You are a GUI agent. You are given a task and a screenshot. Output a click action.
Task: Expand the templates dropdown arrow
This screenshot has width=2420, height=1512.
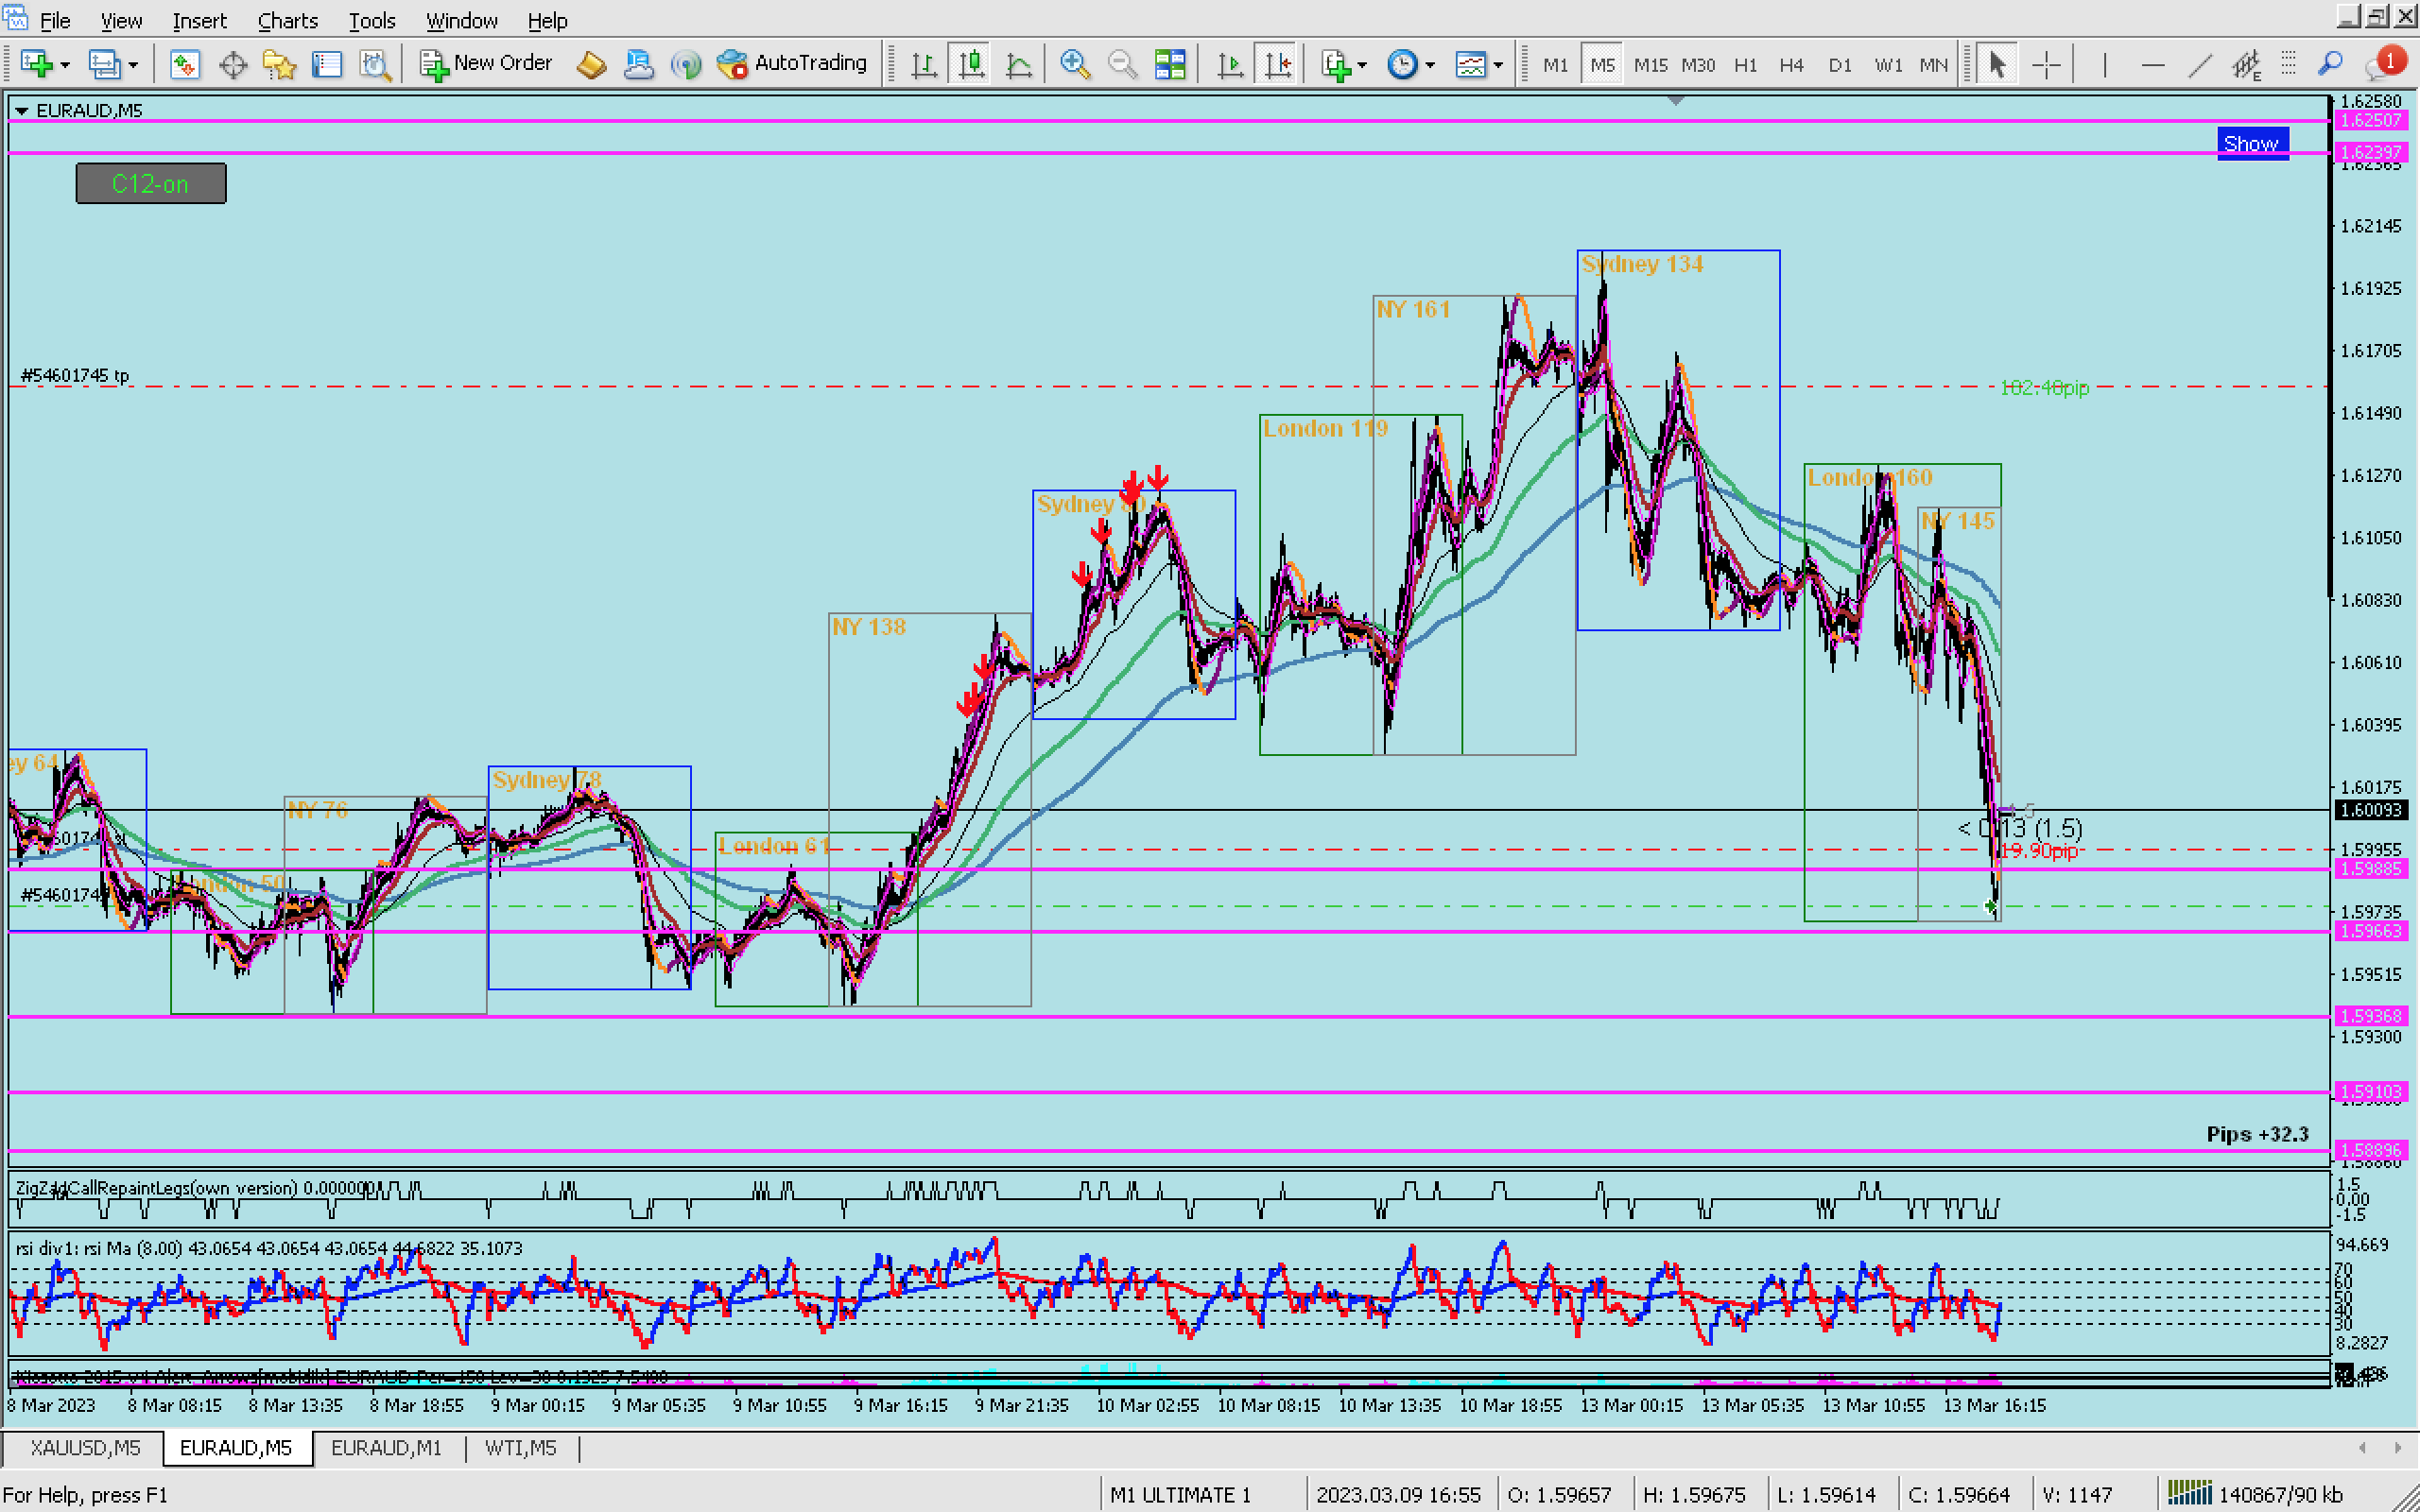(1498, 65)
